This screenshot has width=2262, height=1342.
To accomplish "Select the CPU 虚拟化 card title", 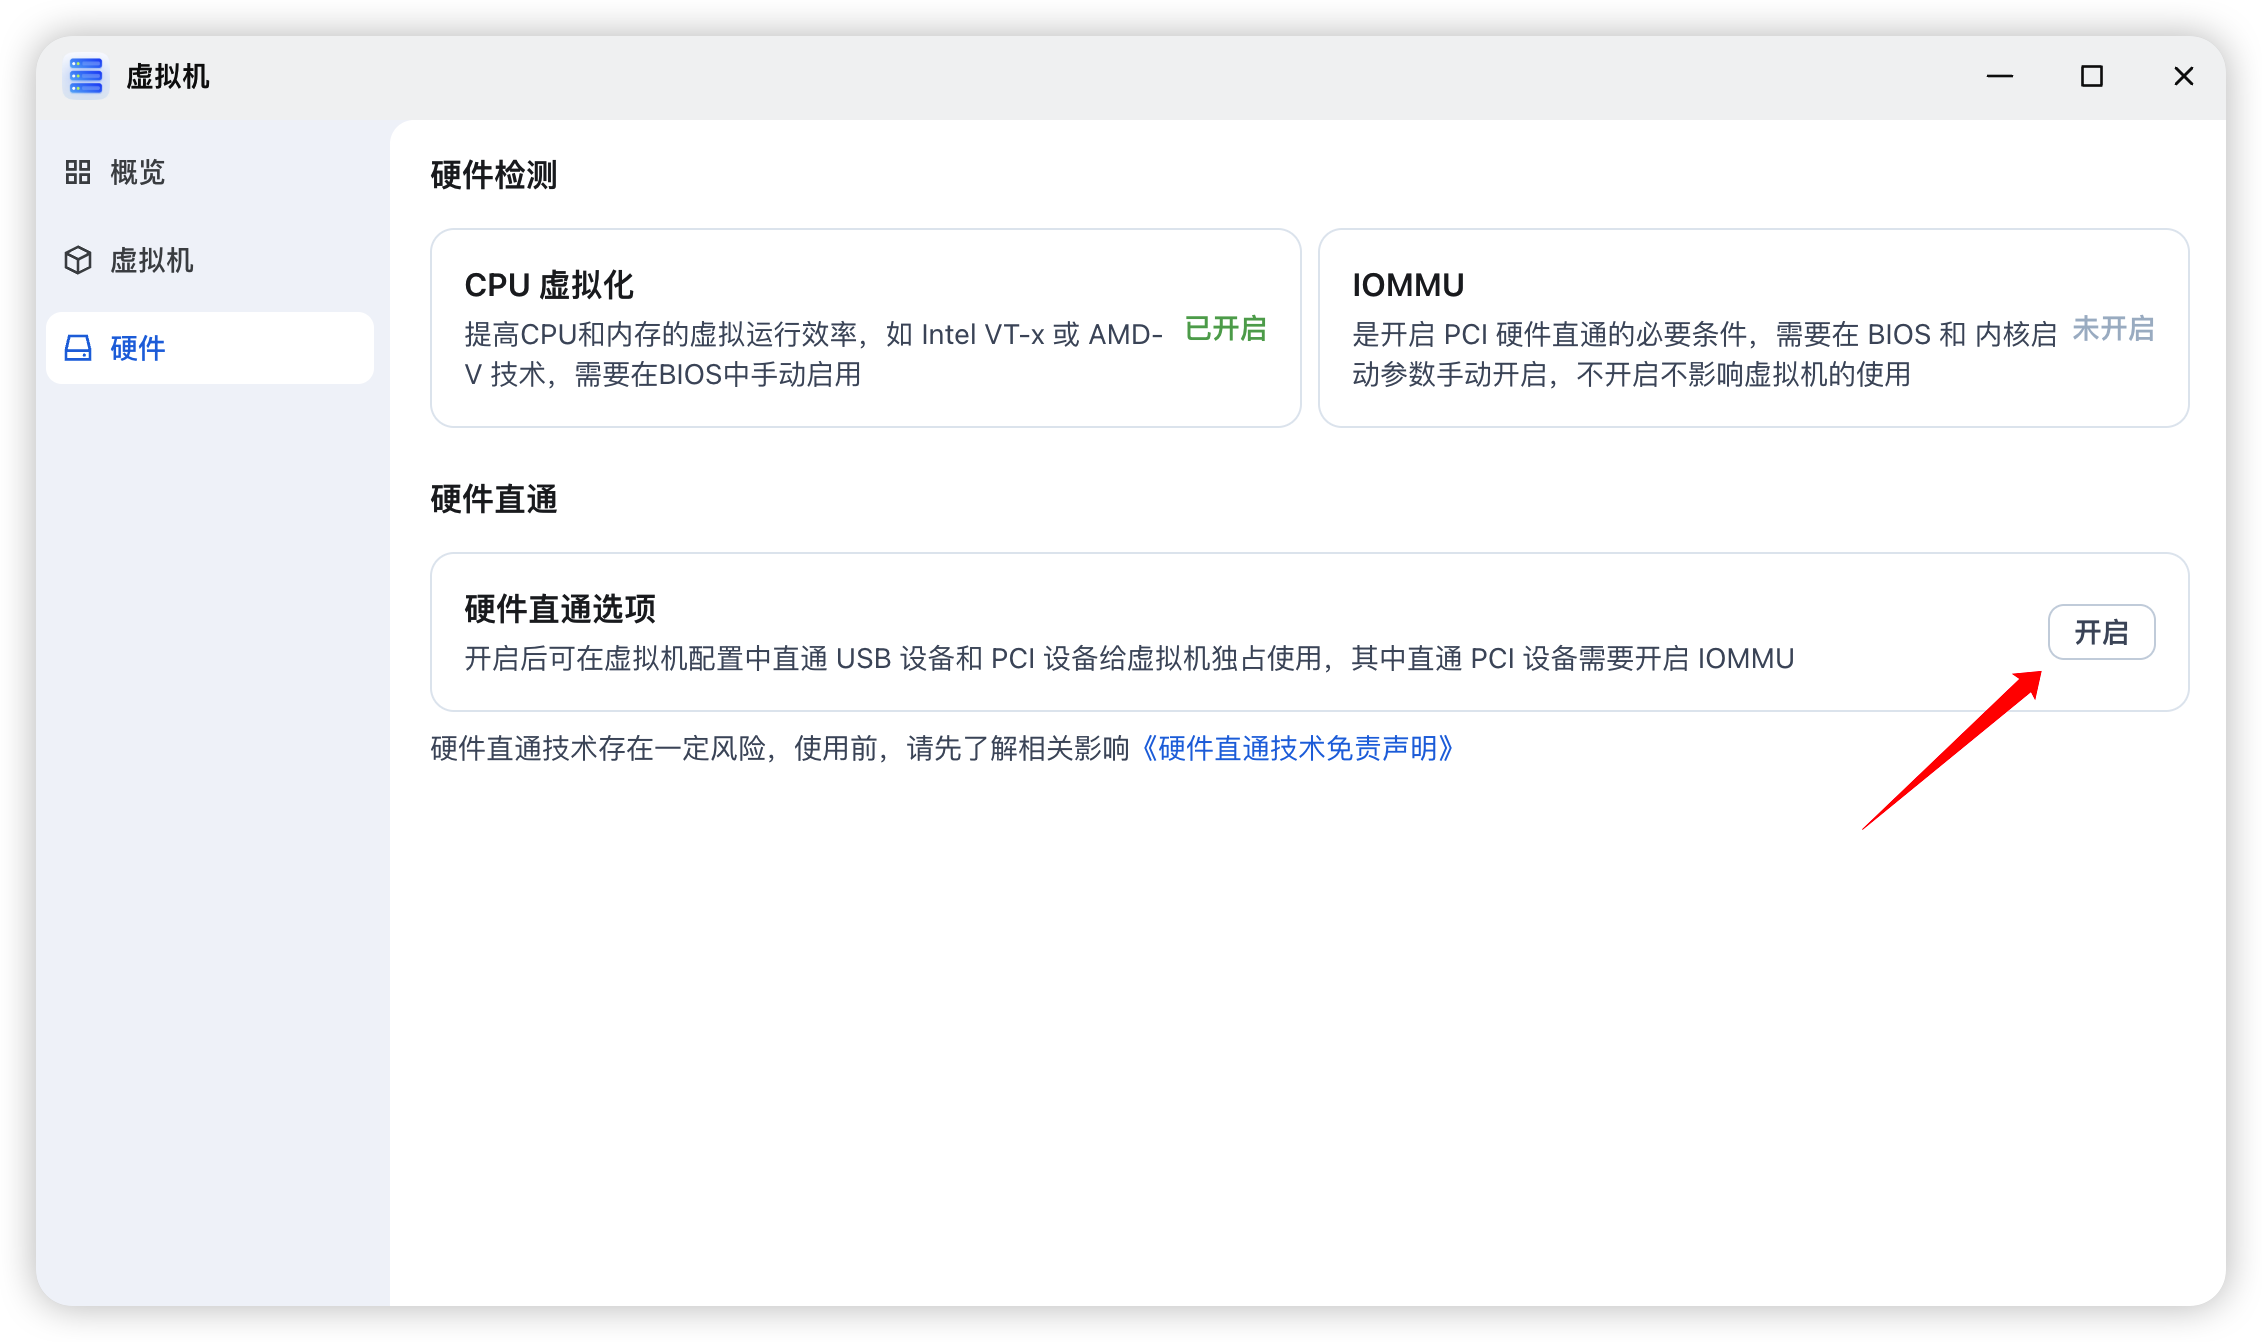I will tap(549, 285).
